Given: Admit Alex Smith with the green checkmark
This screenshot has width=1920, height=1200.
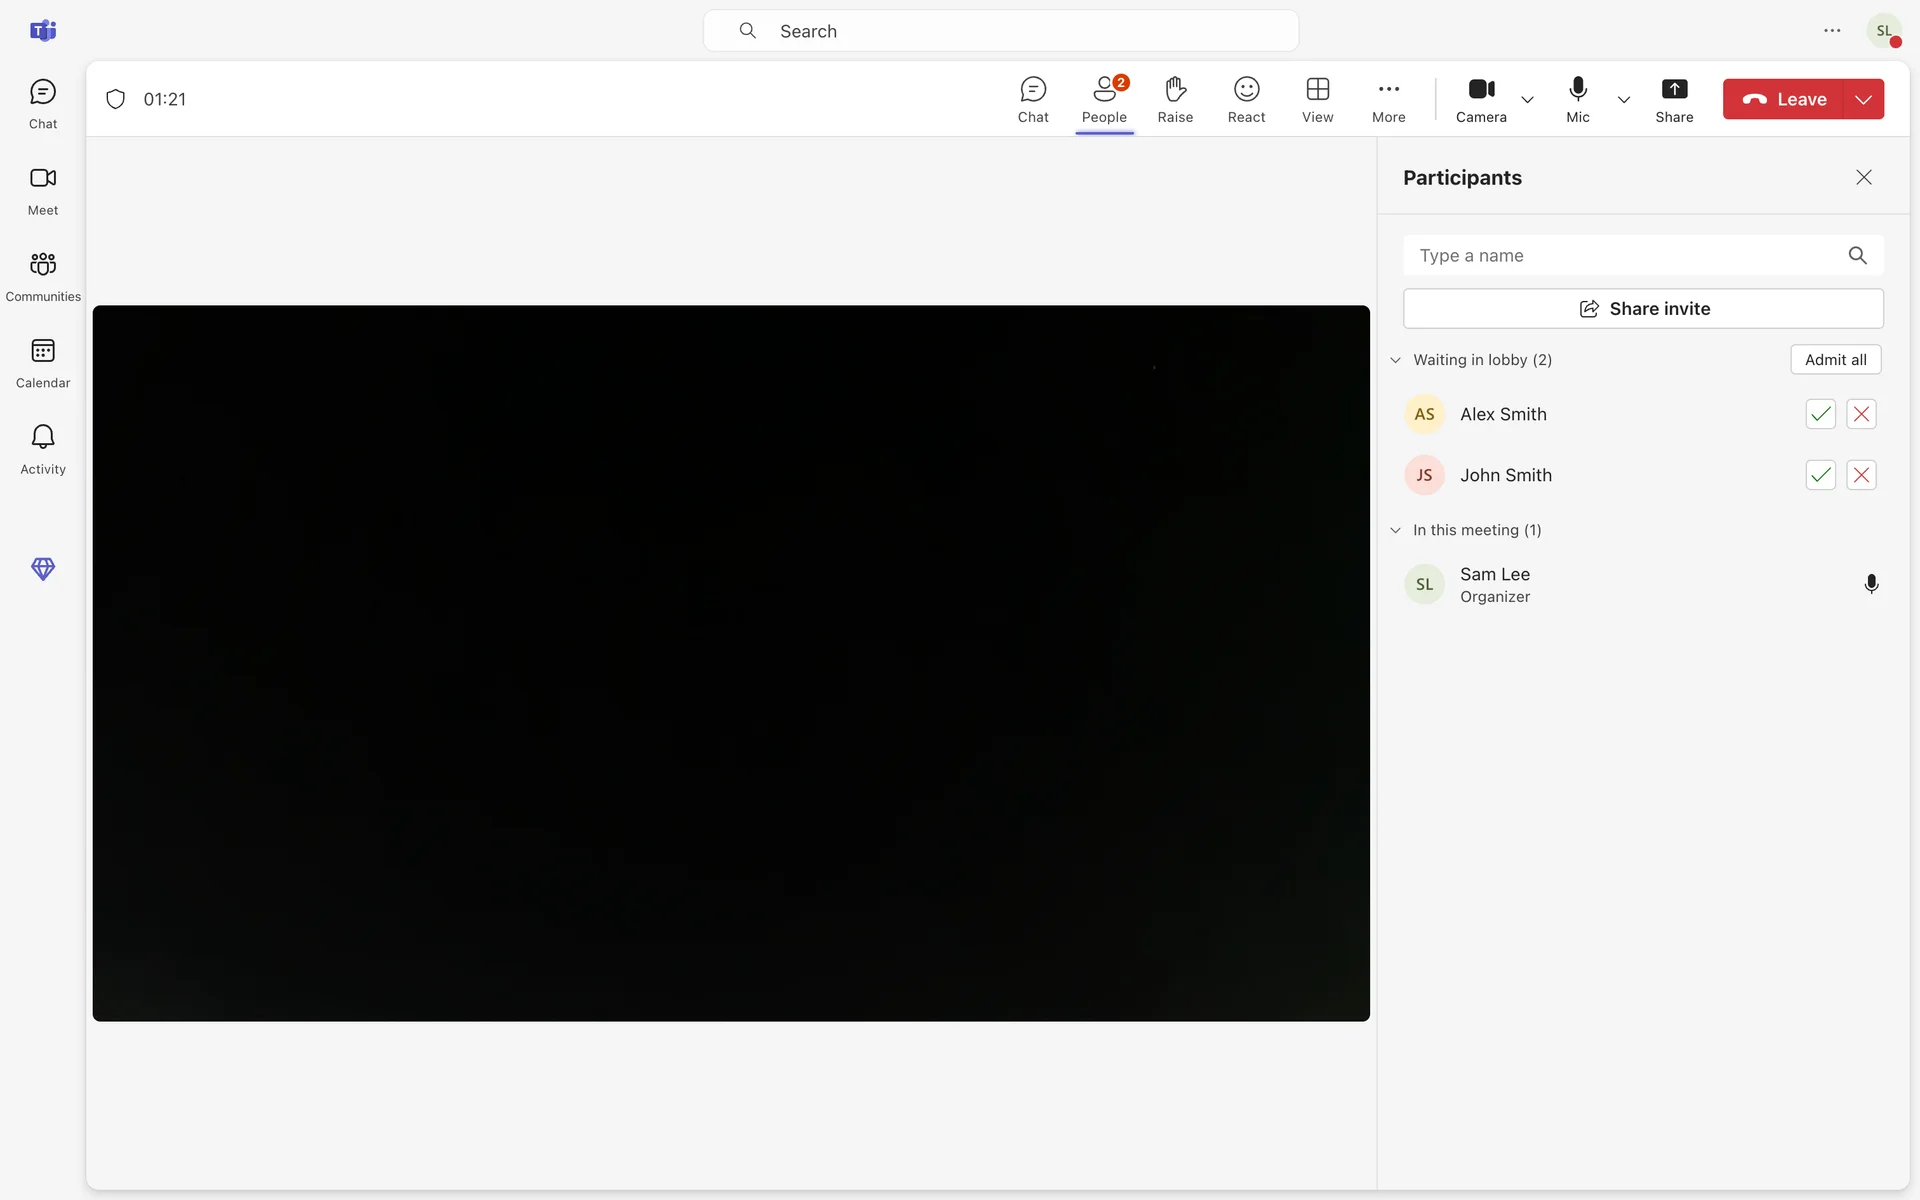Looking at the screenshot, I should (1820, 414).
